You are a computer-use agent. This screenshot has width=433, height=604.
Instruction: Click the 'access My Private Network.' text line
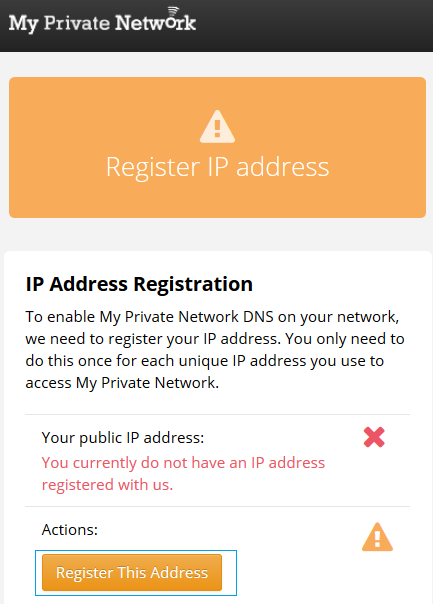click(122, 383)
